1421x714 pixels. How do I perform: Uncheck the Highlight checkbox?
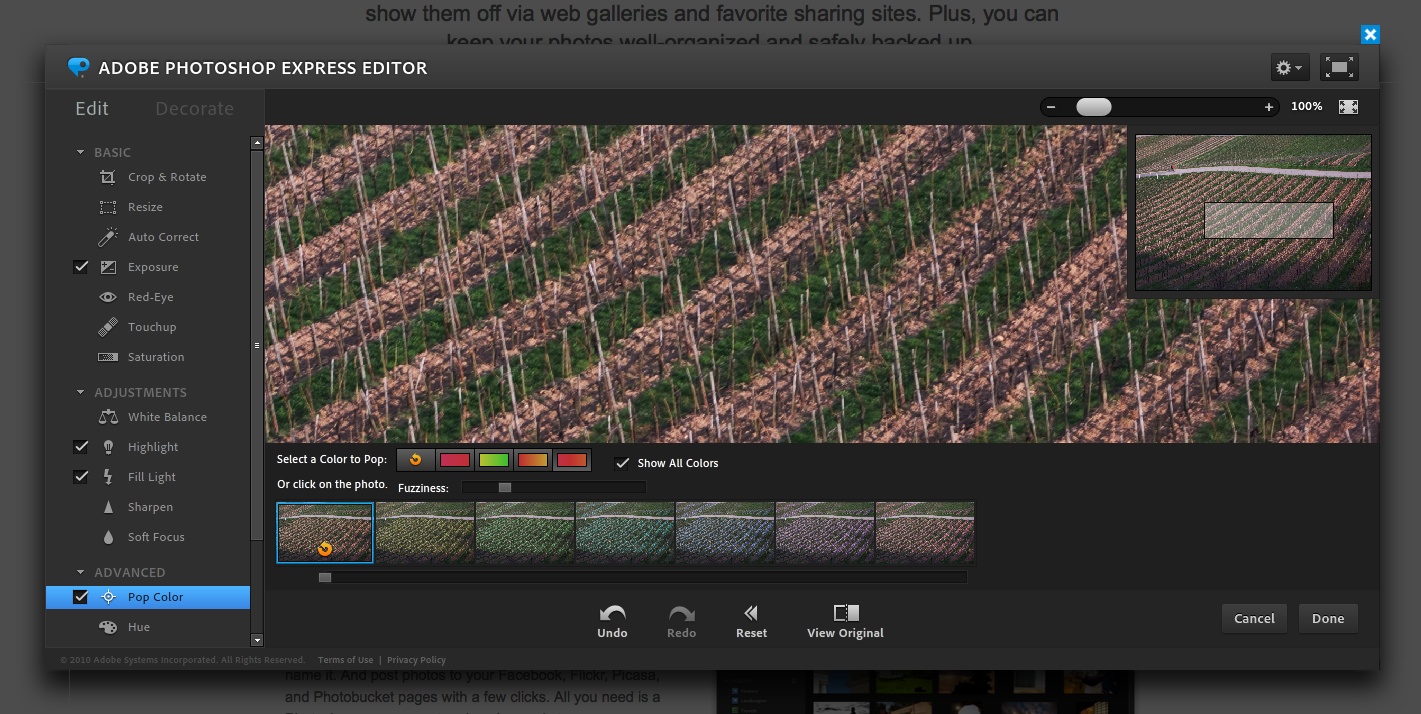81,447
